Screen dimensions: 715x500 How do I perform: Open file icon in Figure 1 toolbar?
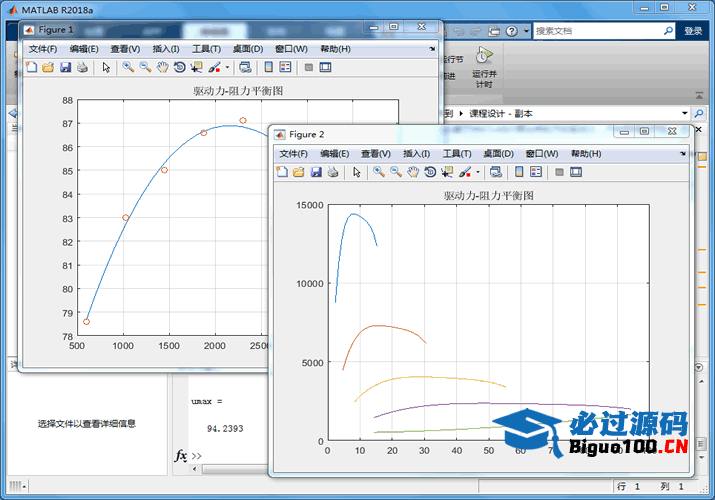click(x=48, y=67)
